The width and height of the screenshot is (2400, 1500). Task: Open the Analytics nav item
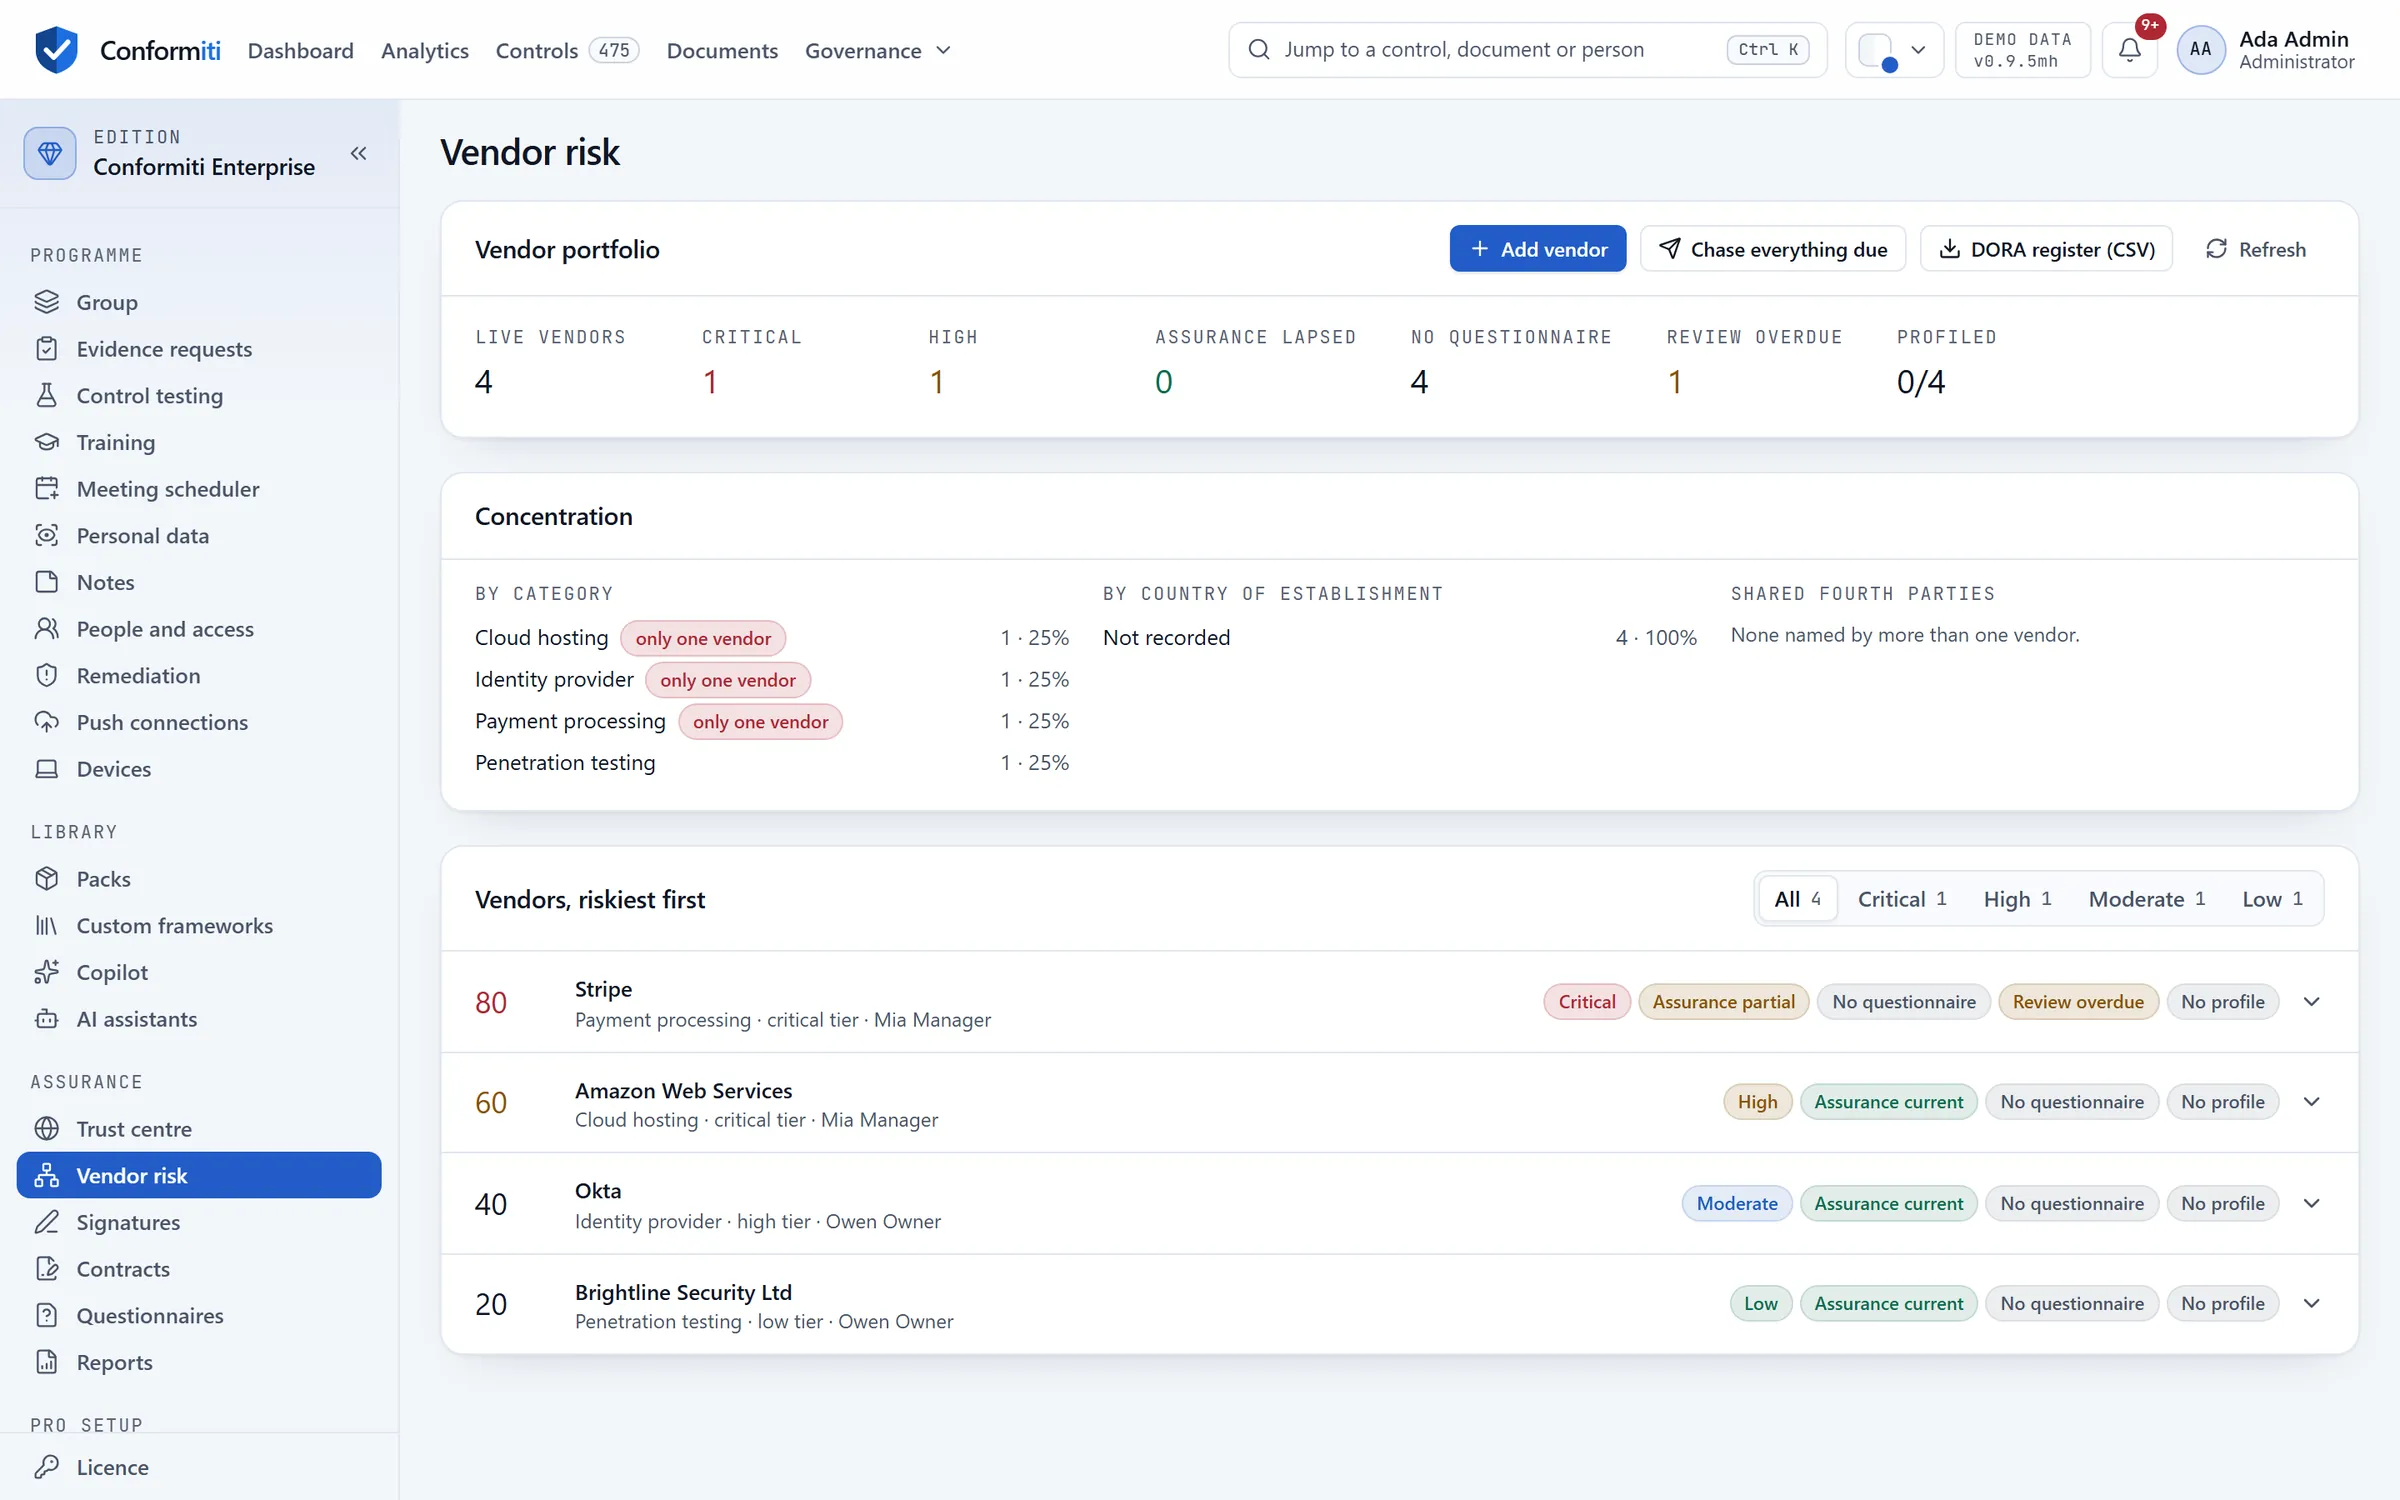(x=425, y=50)
